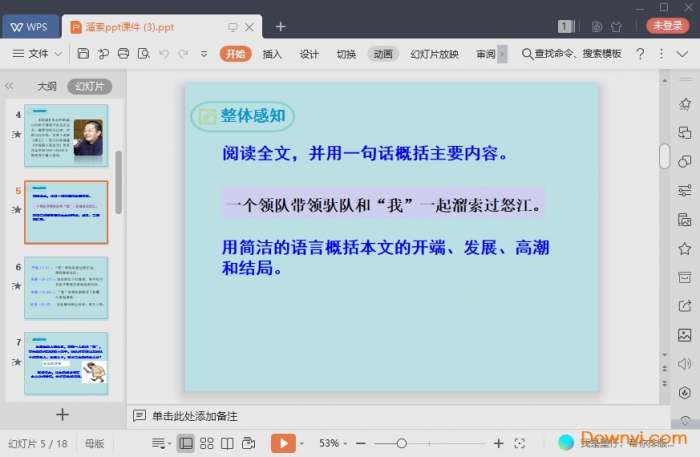Select slide 4 thumbnail with portrait photo
Viewport: 700px width, 457px height.
tap(66, 135)
